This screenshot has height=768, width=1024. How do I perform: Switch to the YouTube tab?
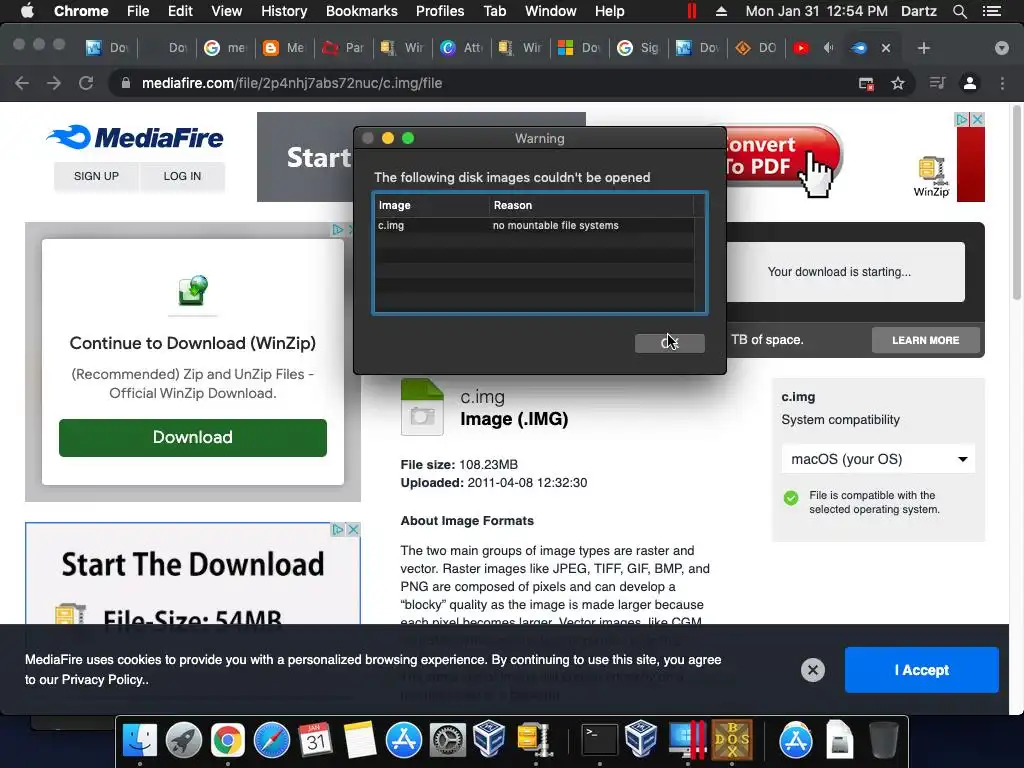[801, 48]
